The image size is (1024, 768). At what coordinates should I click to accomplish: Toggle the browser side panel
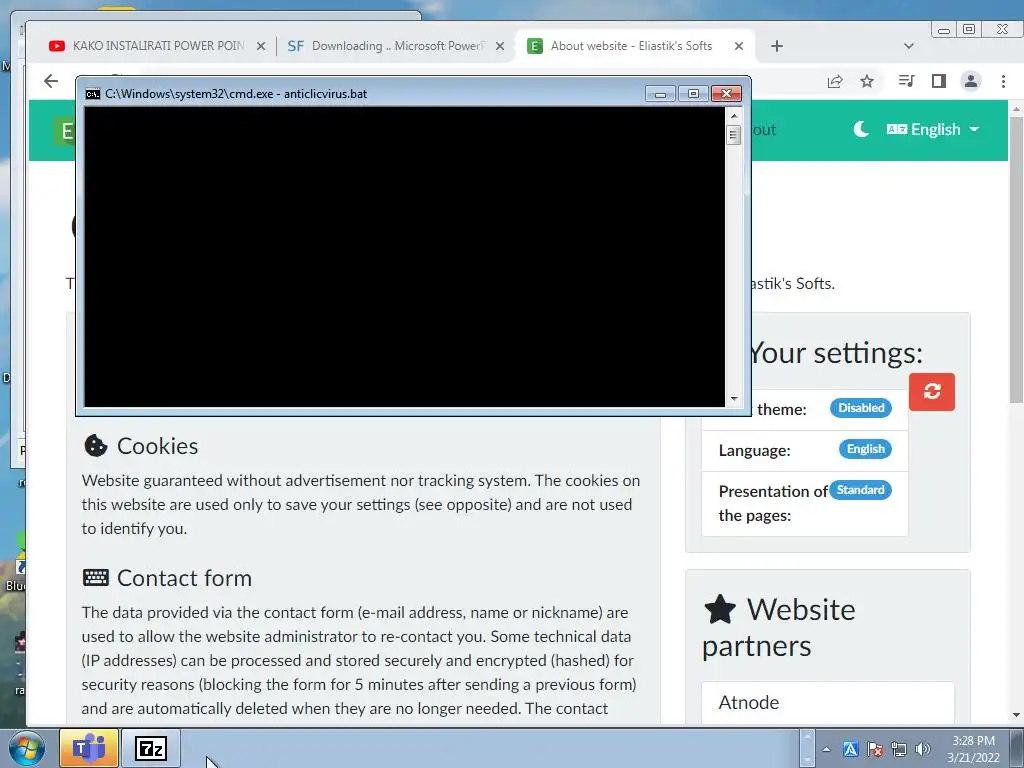tap(938, 81)
